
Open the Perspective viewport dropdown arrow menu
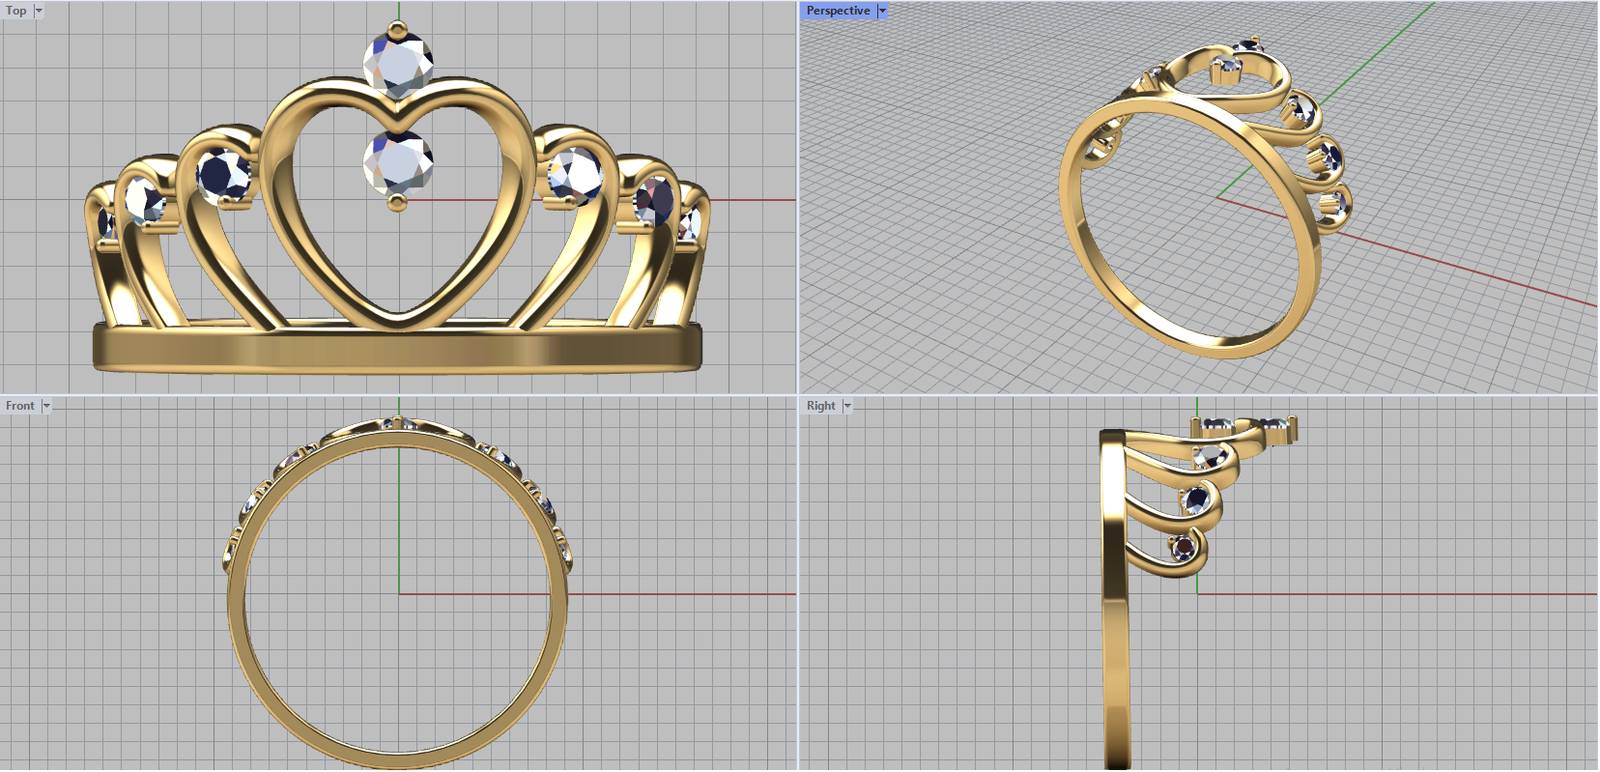[x=882, y=11]
